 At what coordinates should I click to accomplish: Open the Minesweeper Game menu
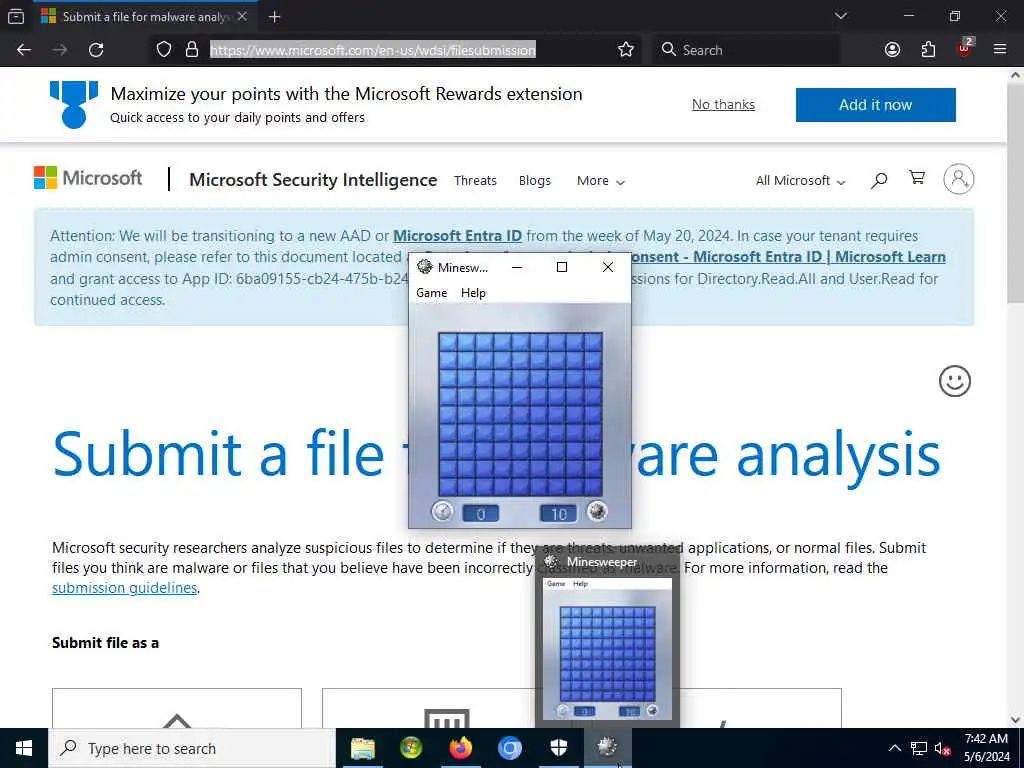coord(432,293)
